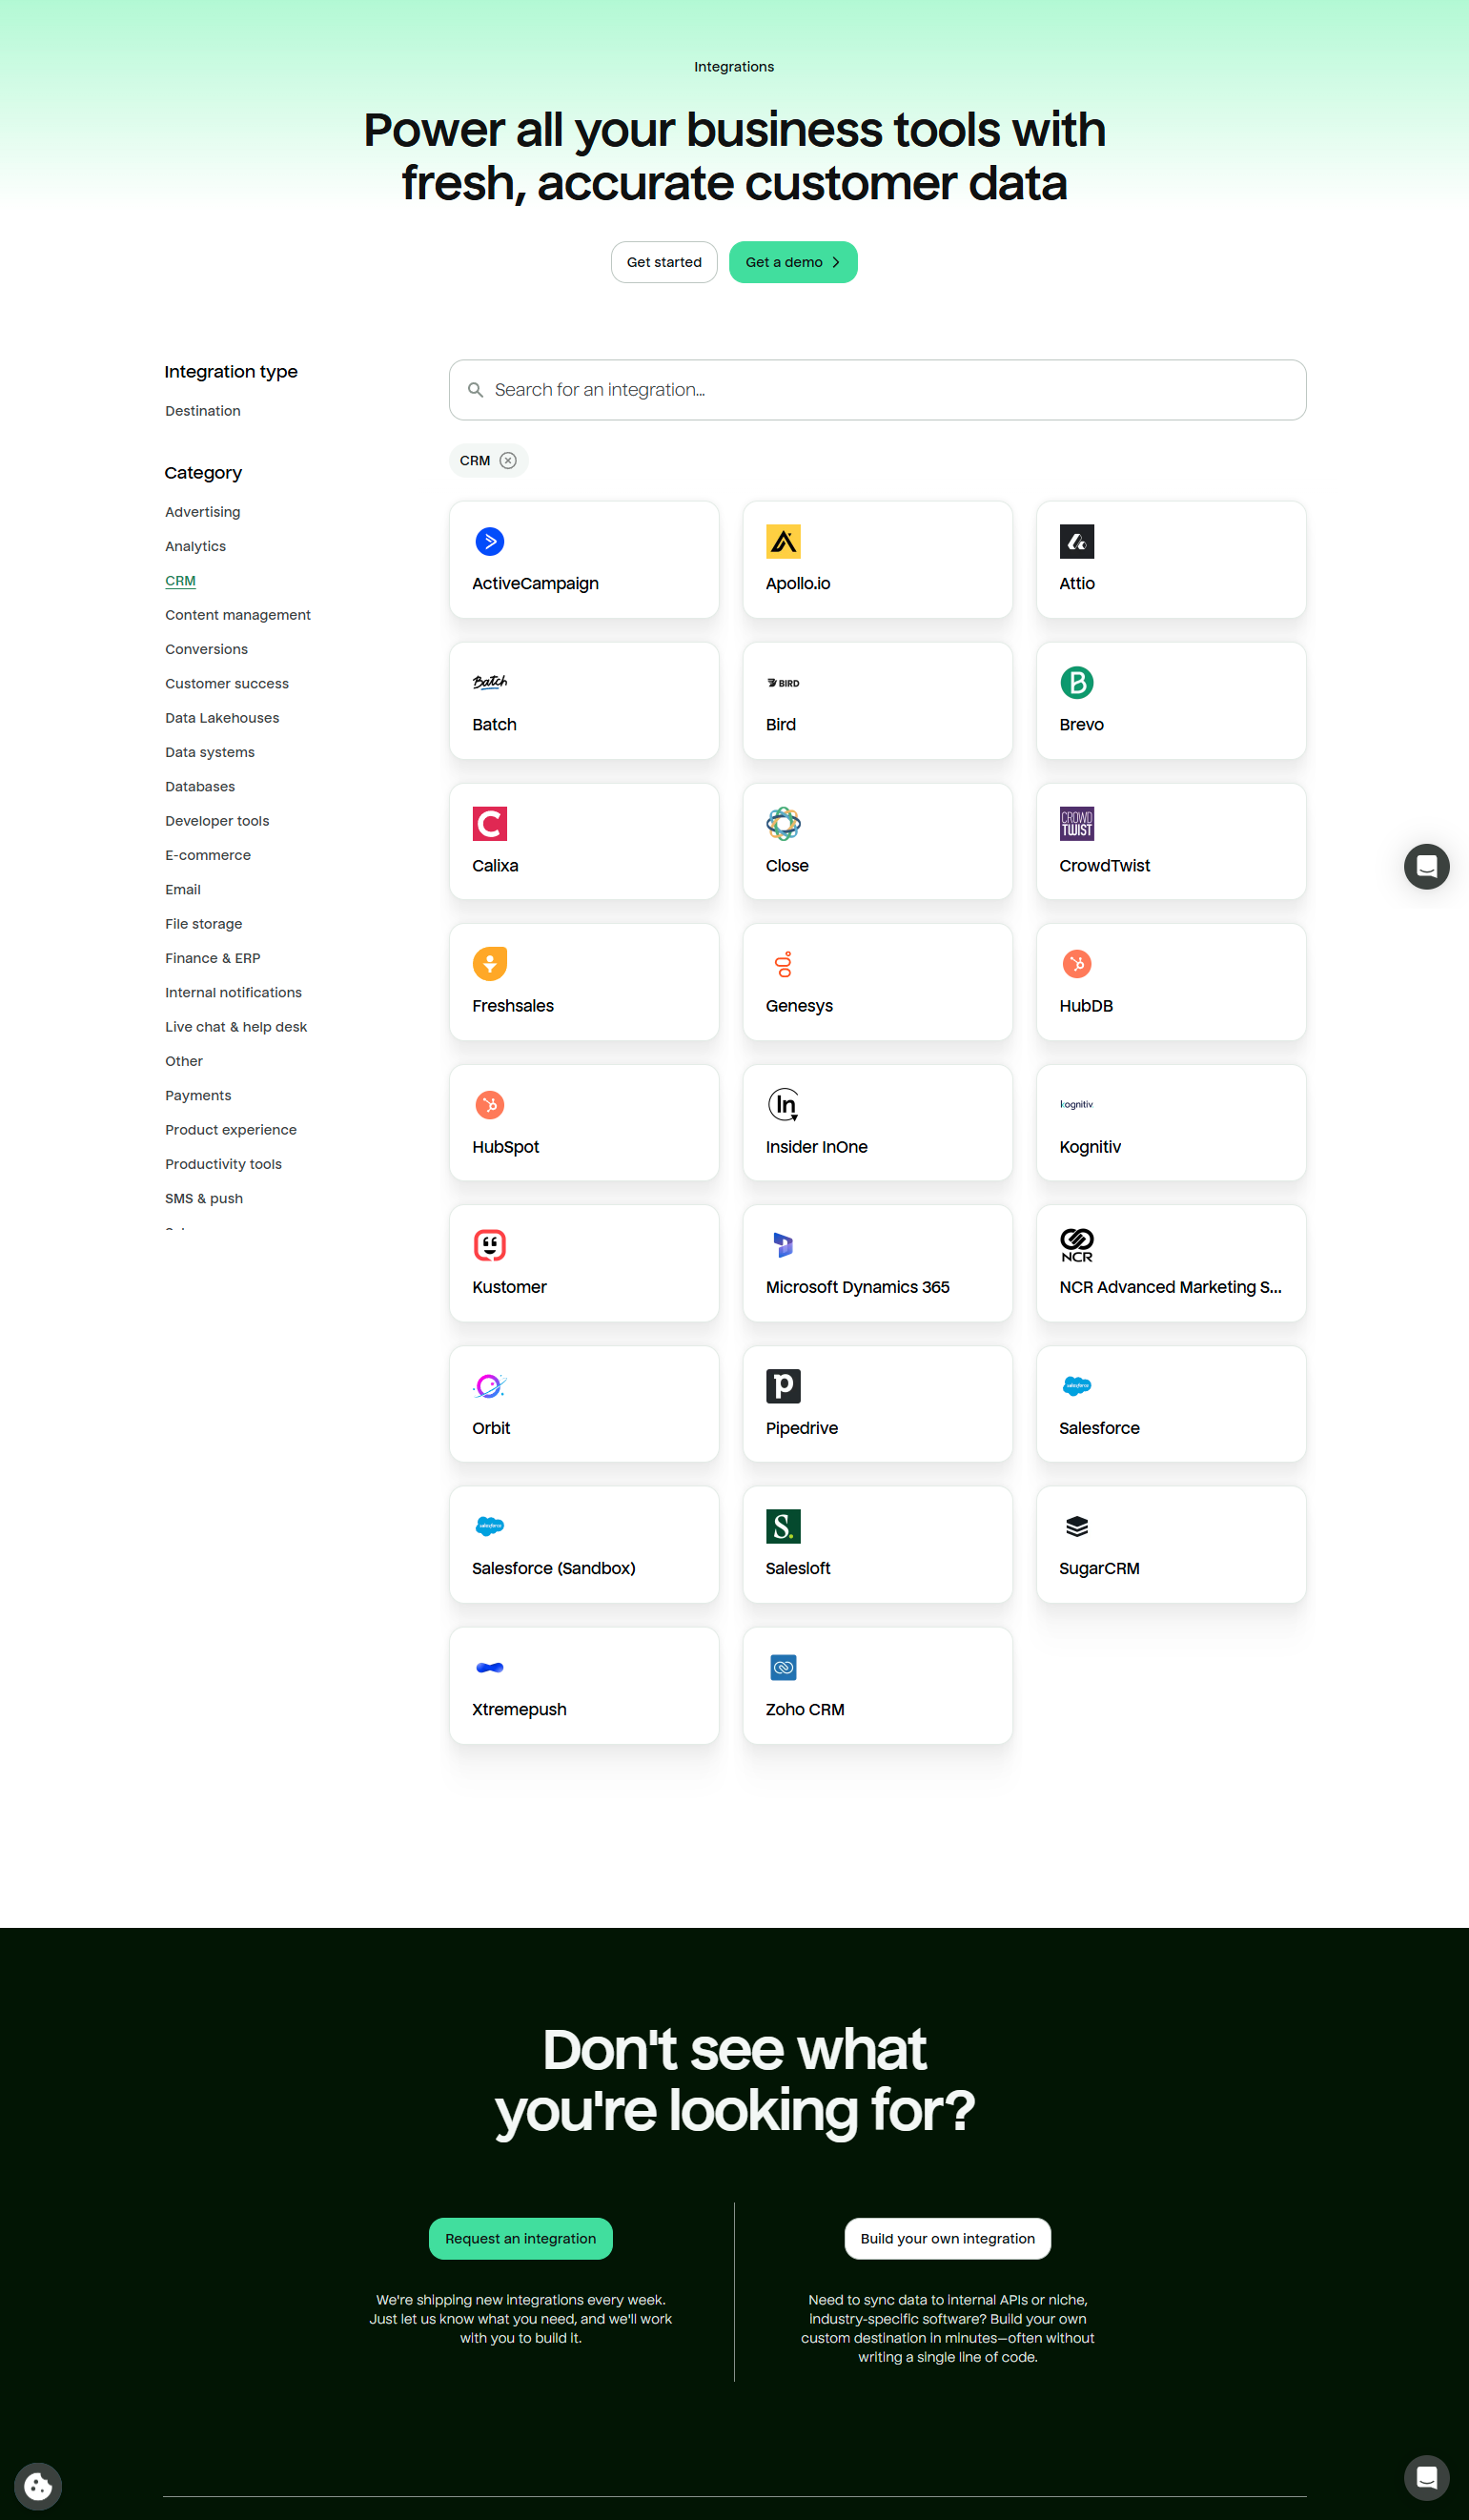
Task: Click the HubDB orange sprocket icon
Action: (1077, 964)
